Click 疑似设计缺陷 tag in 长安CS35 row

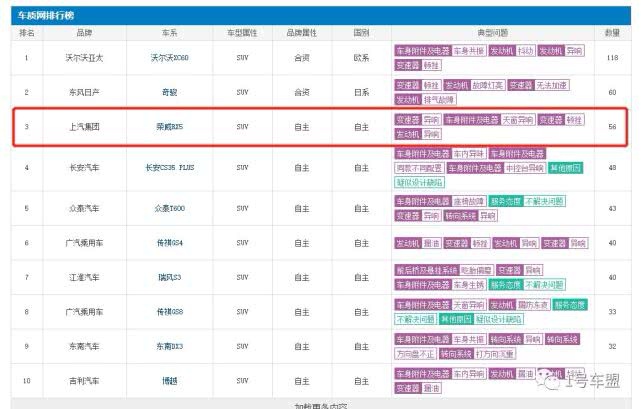click(x=419, y=182)
